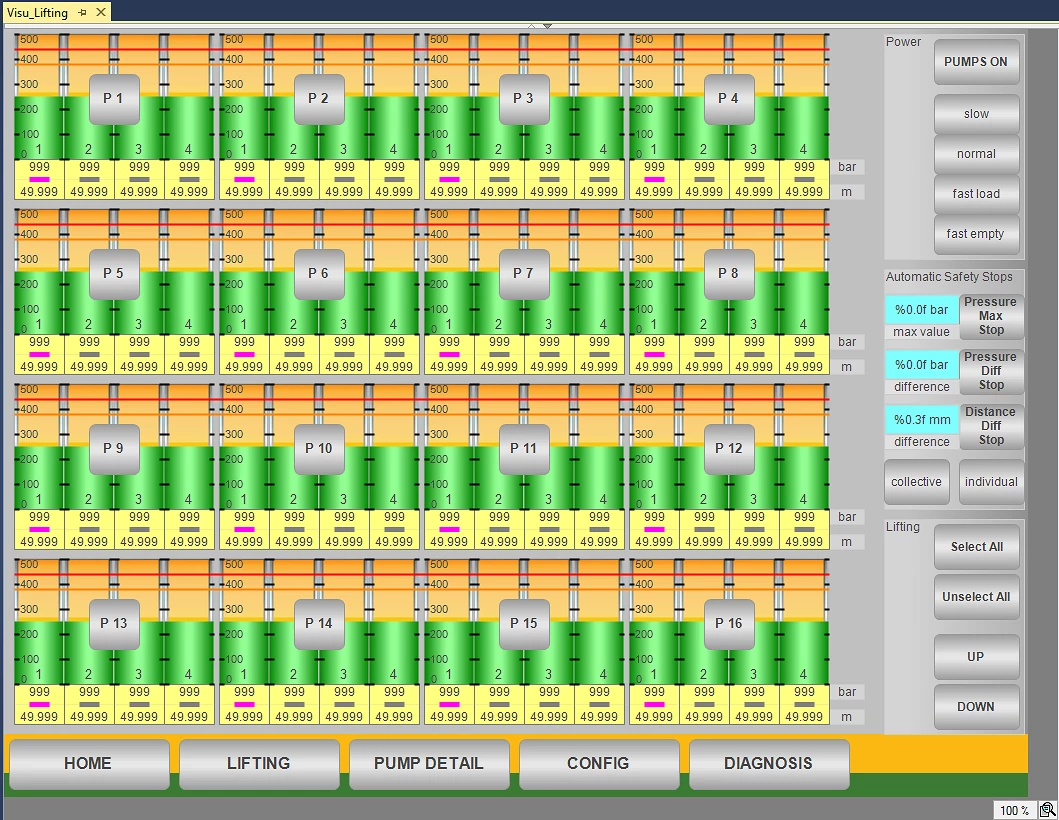Expand the splitter arrow at top of editor
Viewport: 1059px width, 820px height.
coord(547,25)
